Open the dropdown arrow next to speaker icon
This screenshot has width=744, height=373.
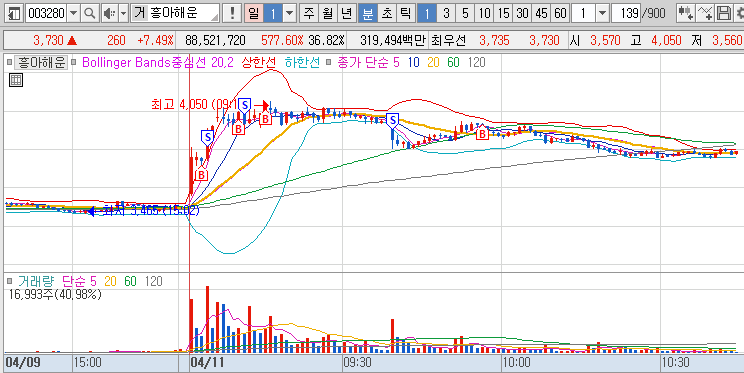(x=123, y=13)
